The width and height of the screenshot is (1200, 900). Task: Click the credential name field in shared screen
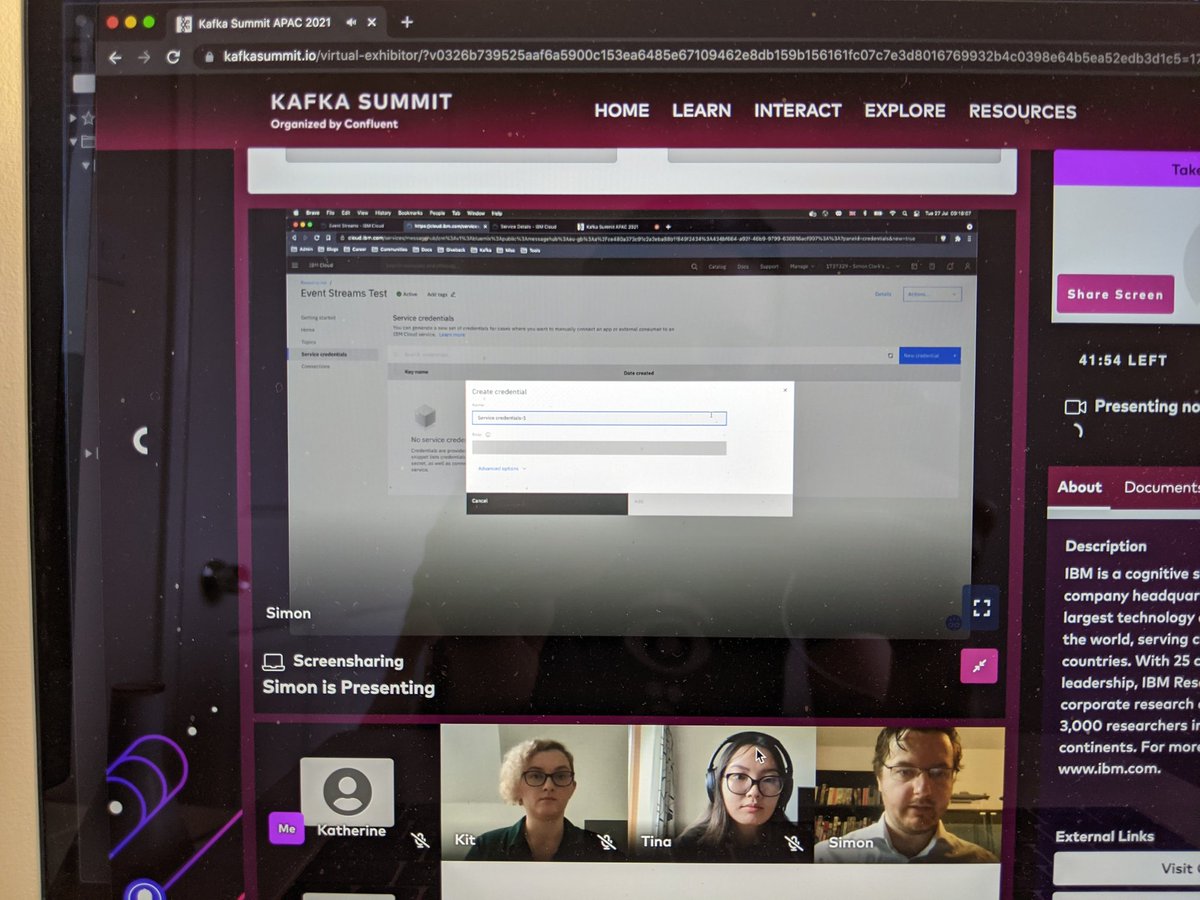[598, 418]
